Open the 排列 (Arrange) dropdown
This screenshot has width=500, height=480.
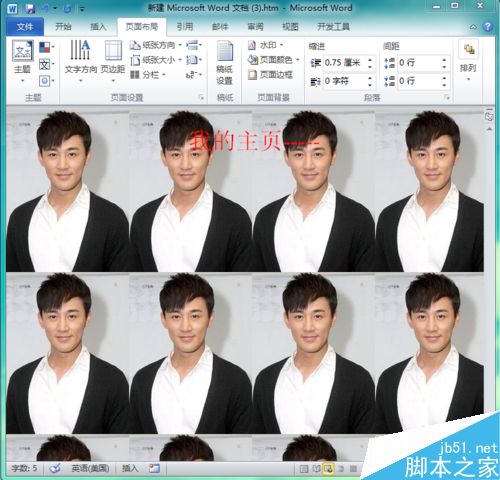pyautogui.click(x=468, y=61)
